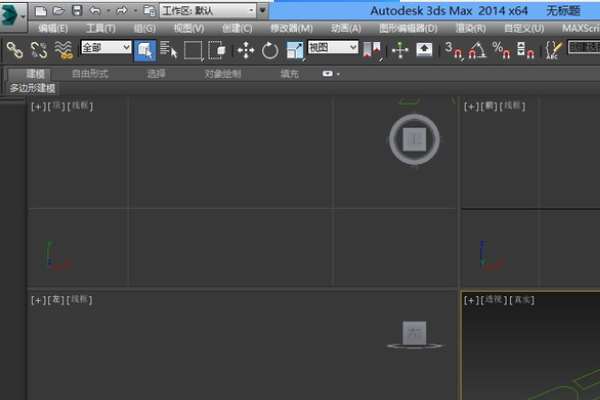This screenshot has height=400, width=600.
Task: Open the 组(G) menu
Action: [145, 28]
